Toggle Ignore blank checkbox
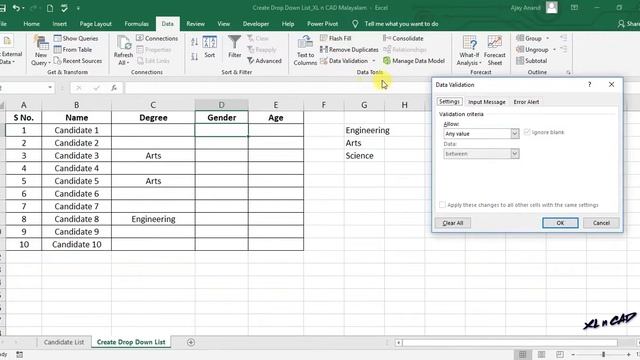The width and height of the screenshot is (640, 360). pyautogui.click(x=527, y=132)
